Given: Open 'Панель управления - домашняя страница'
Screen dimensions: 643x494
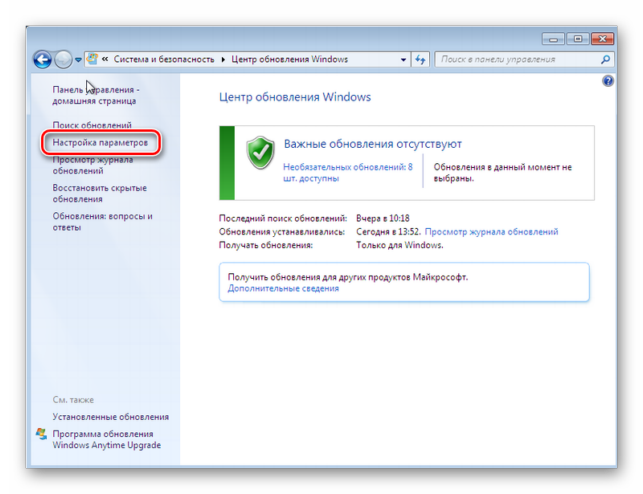Looking at the screenshot, I should click(x=96, y=95).
